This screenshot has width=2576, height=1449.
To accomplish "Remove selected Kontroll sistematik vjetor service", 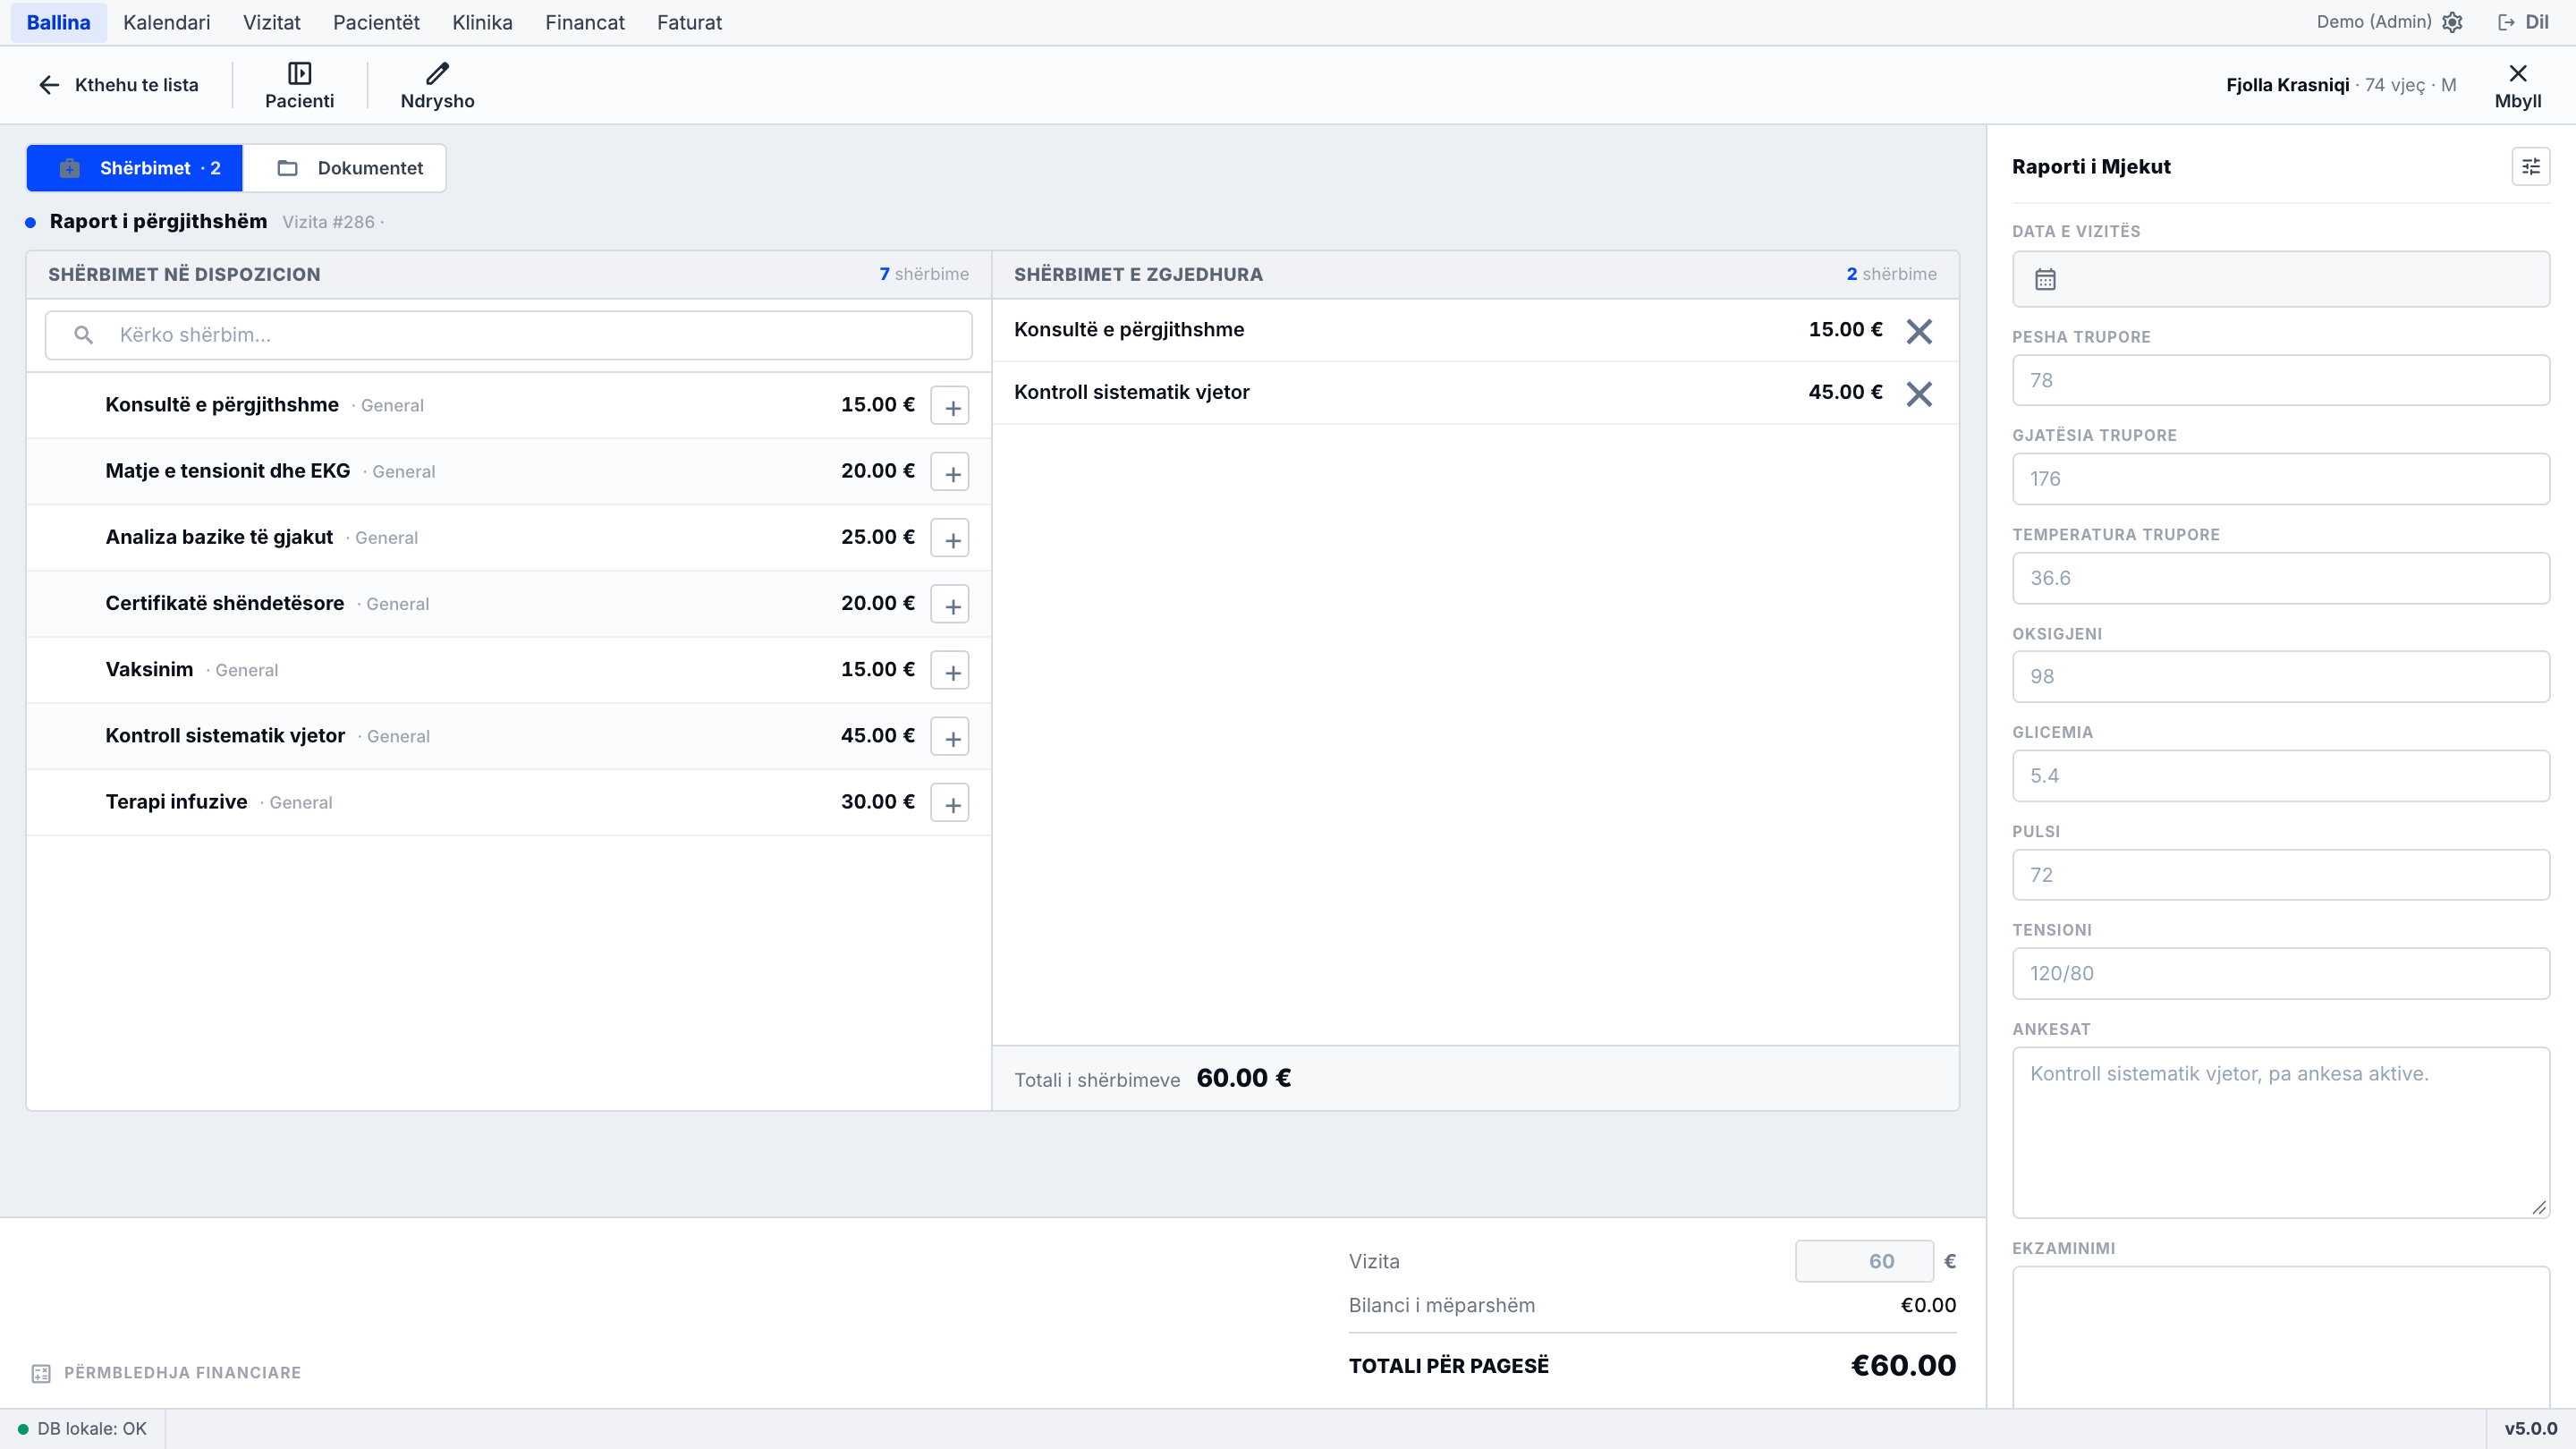I will coord(1918,394).
